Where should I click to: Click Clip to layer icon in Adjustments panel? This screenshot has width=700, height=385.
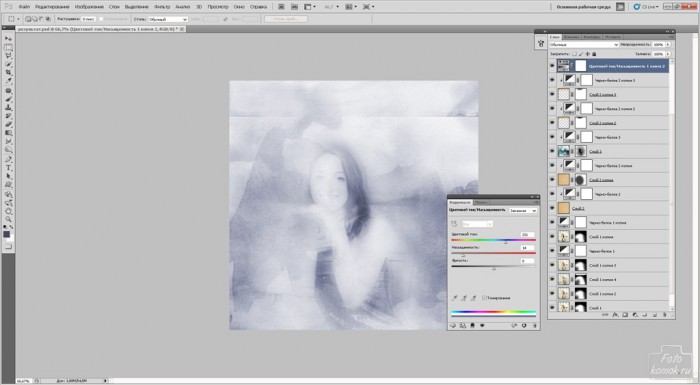click(x=472, y=326)
